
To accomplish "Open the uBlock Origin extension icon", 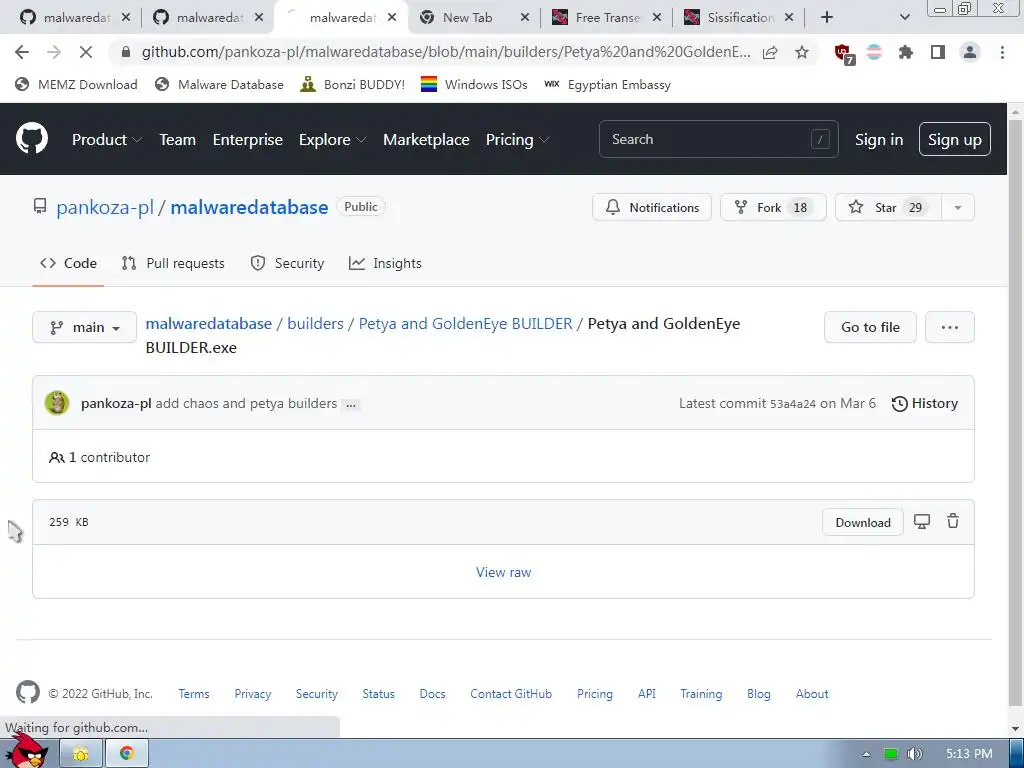I will (844, 54).
